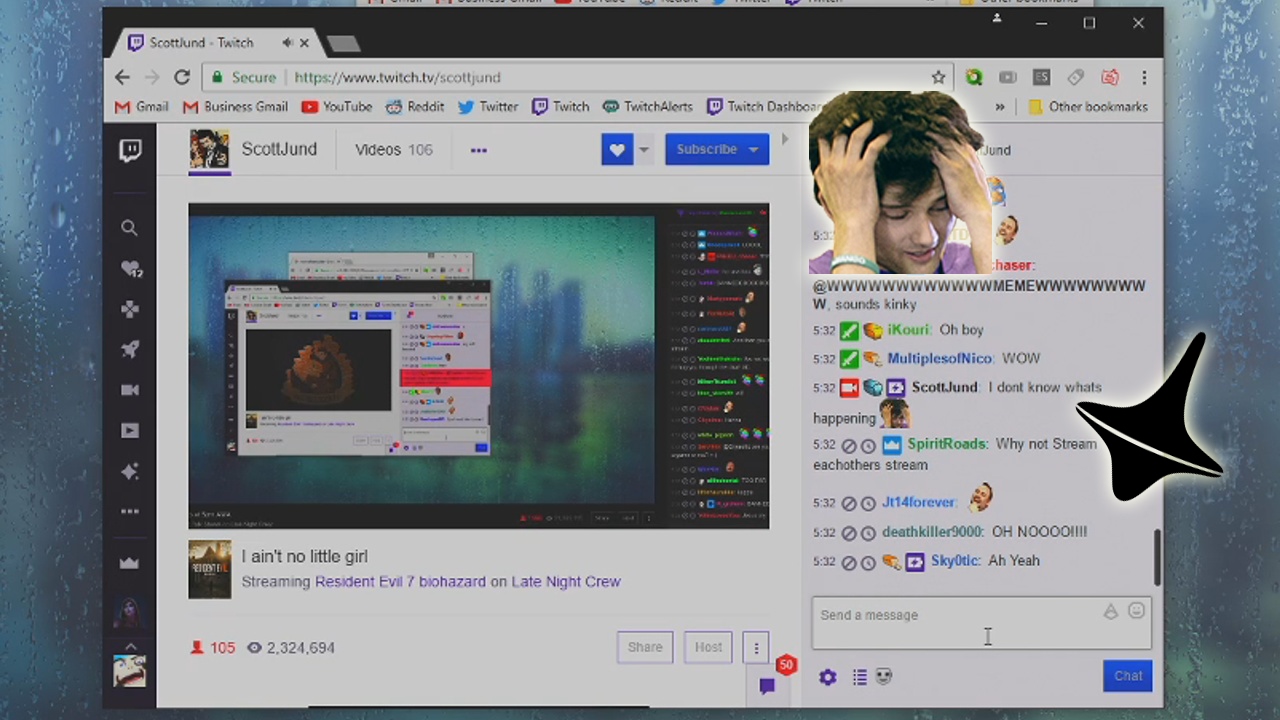Open ScottJund channel avatar
The width and height of the screenshot is (1280, 720).
click(x=209, y=150)
